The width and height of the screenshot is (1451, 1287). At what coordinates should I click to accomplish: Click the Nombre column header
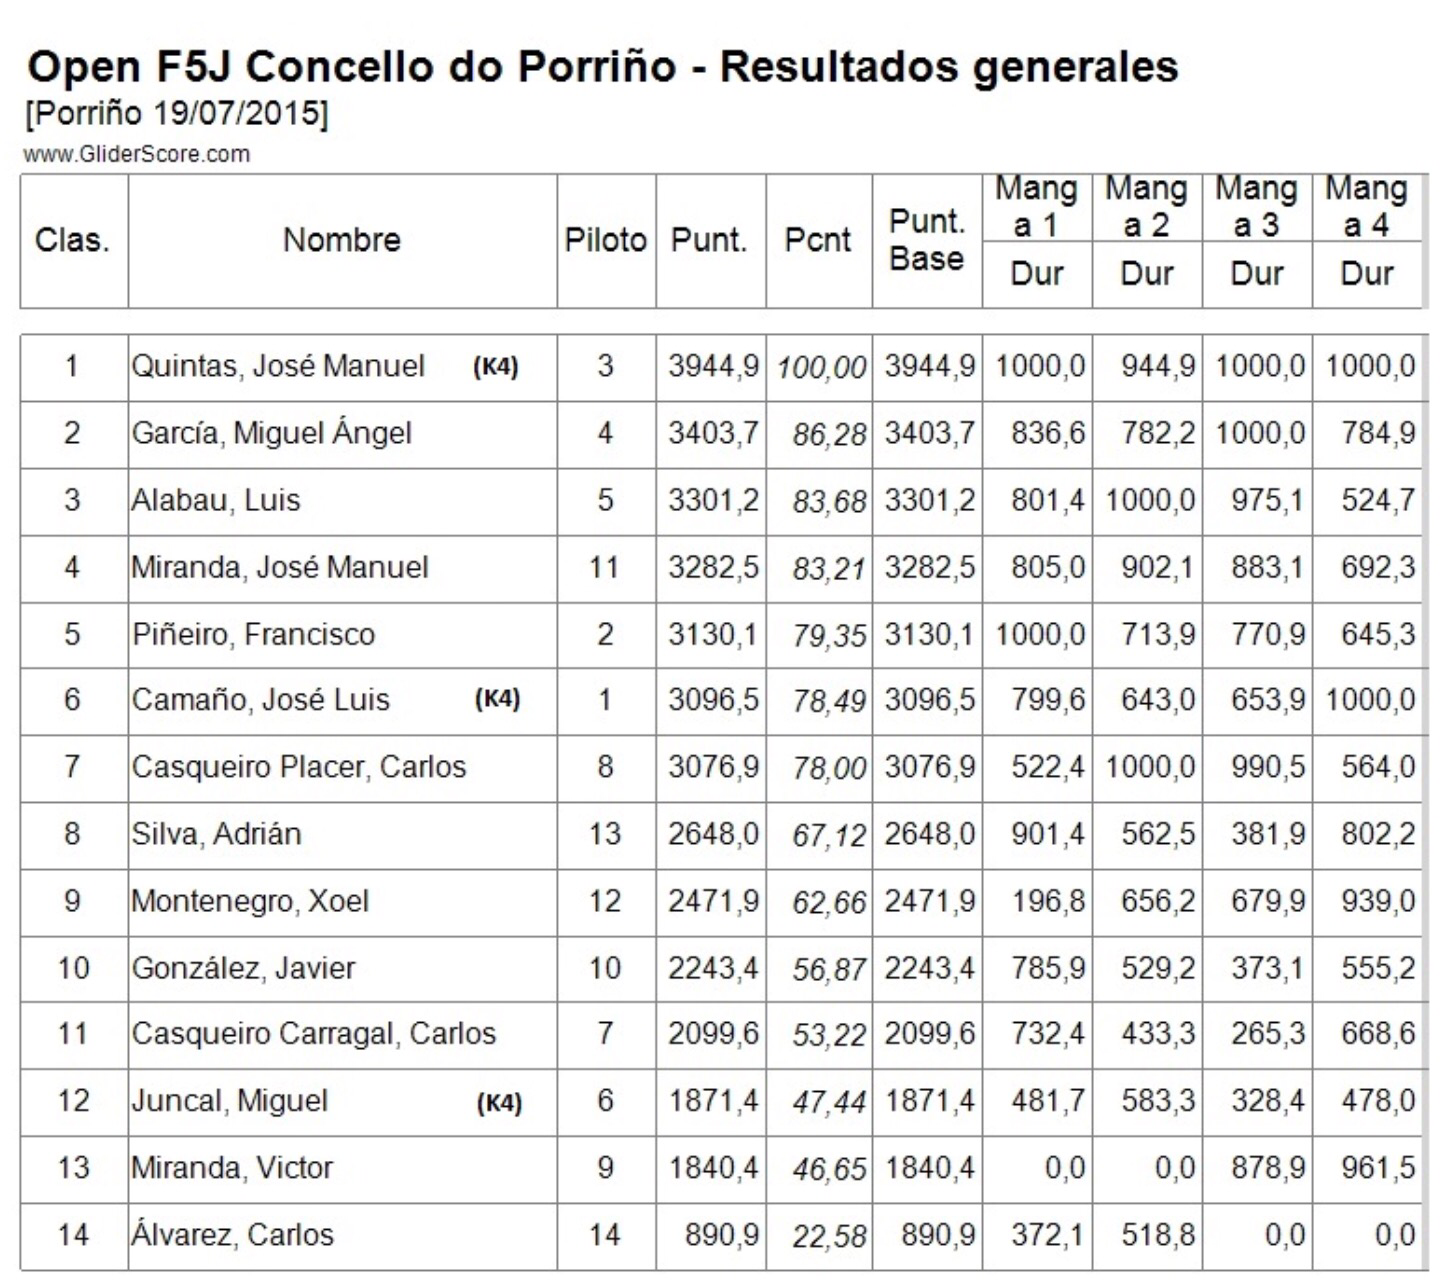coord(341,240)
